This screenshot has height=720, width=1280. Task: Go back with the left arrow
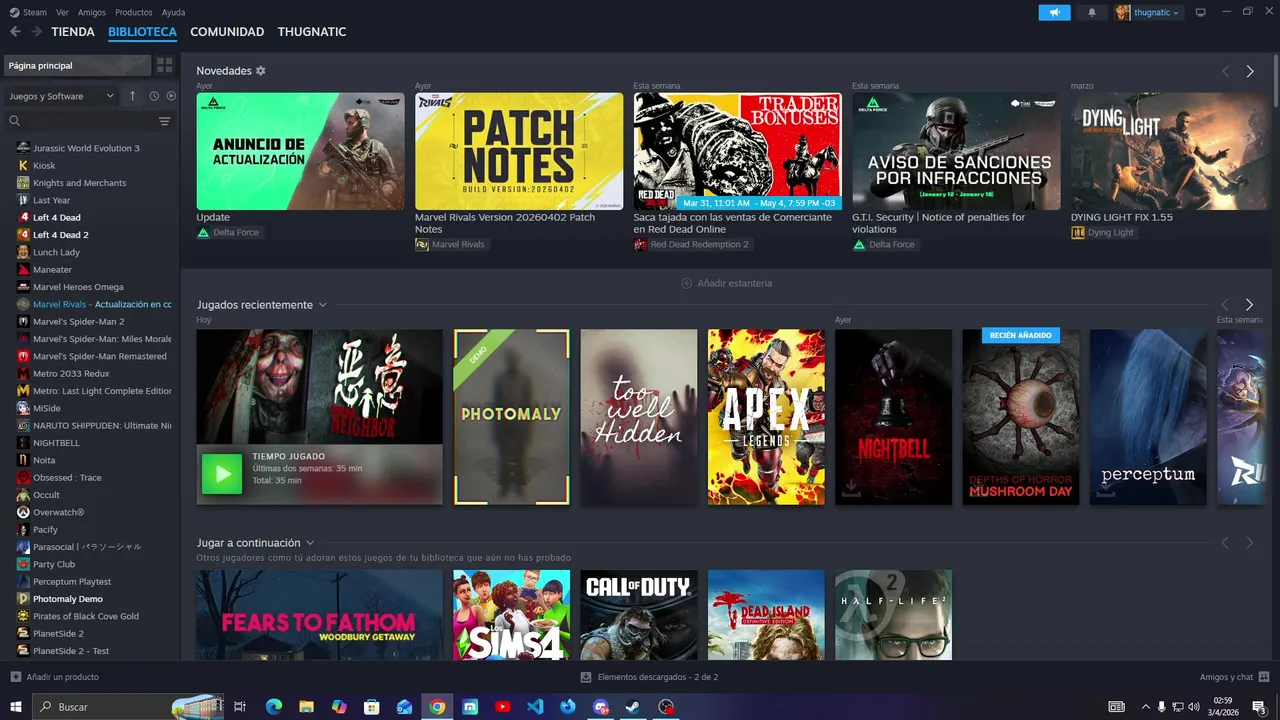tap(15, 32)
